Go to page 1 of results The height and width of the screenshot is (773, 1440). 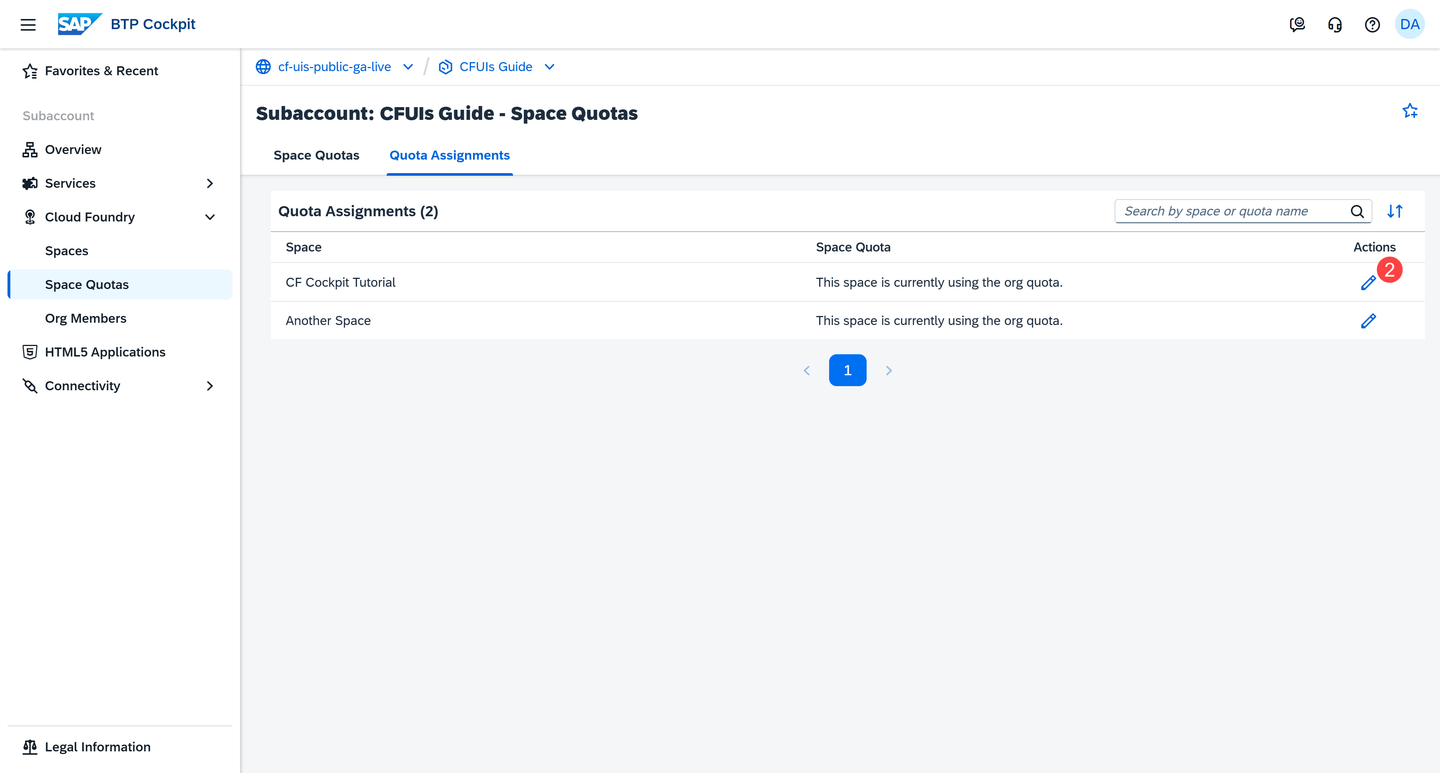tap(848, 370)
